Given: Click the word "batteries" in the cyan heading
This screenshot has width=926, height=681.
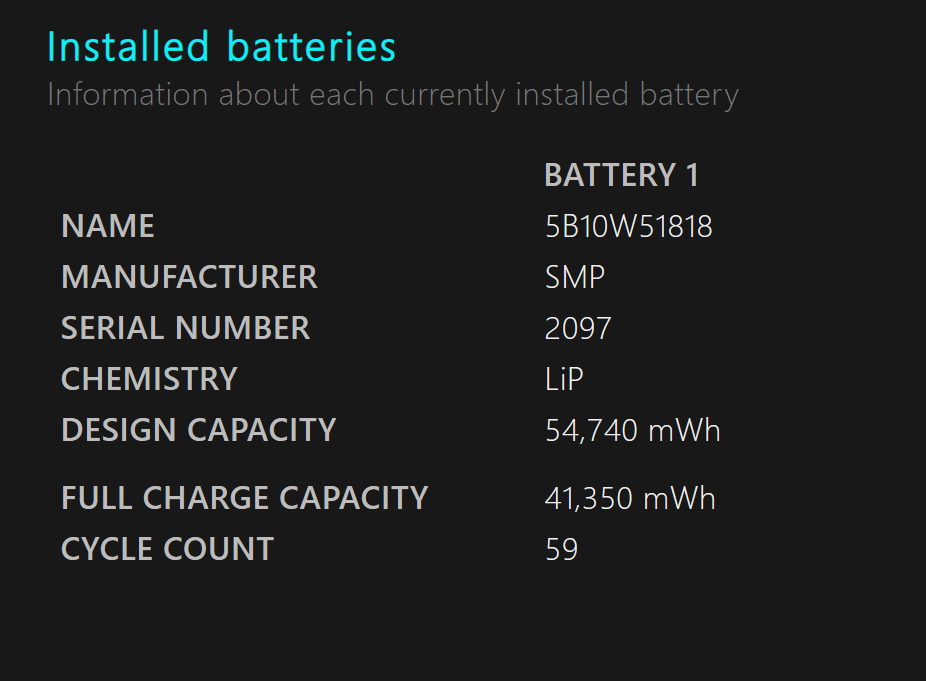Looking at the screenshot, I should (x=312, y=47).
